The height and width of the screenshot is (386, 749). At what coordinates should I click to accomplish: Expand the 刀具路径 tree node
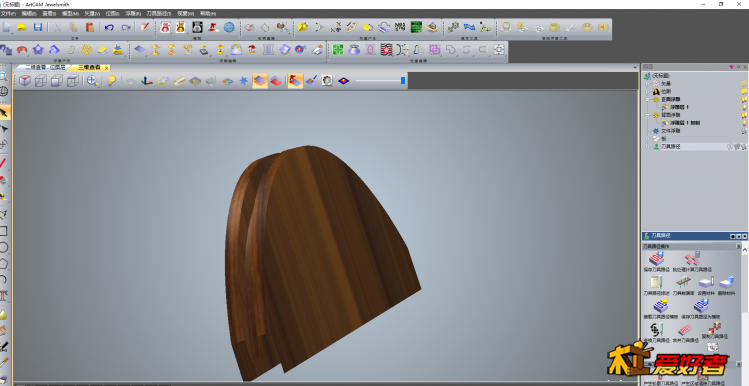point(648,147)
